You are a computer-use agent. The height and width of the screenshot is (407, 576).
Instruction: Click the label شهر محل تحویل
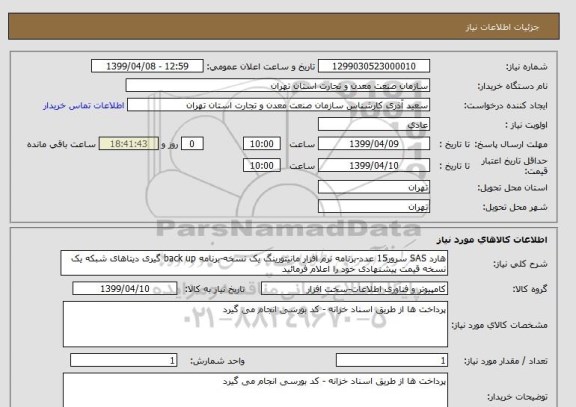coord(515,207)
